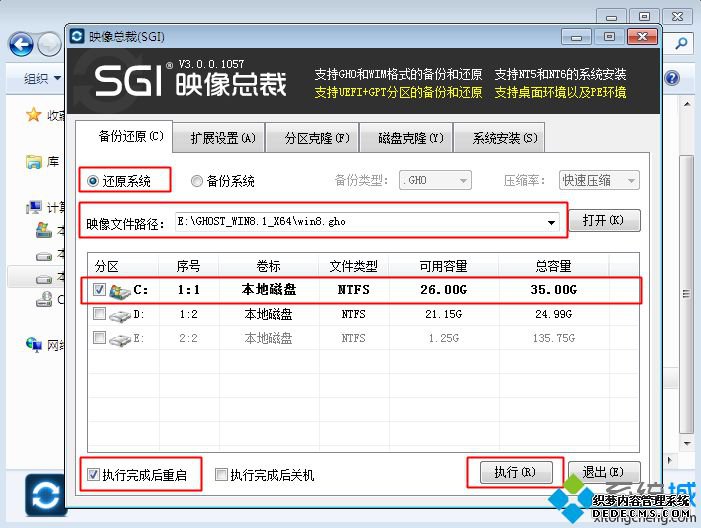
Task: Click the SGI application icon in Explorer details pane
Action: coord(45,495)
